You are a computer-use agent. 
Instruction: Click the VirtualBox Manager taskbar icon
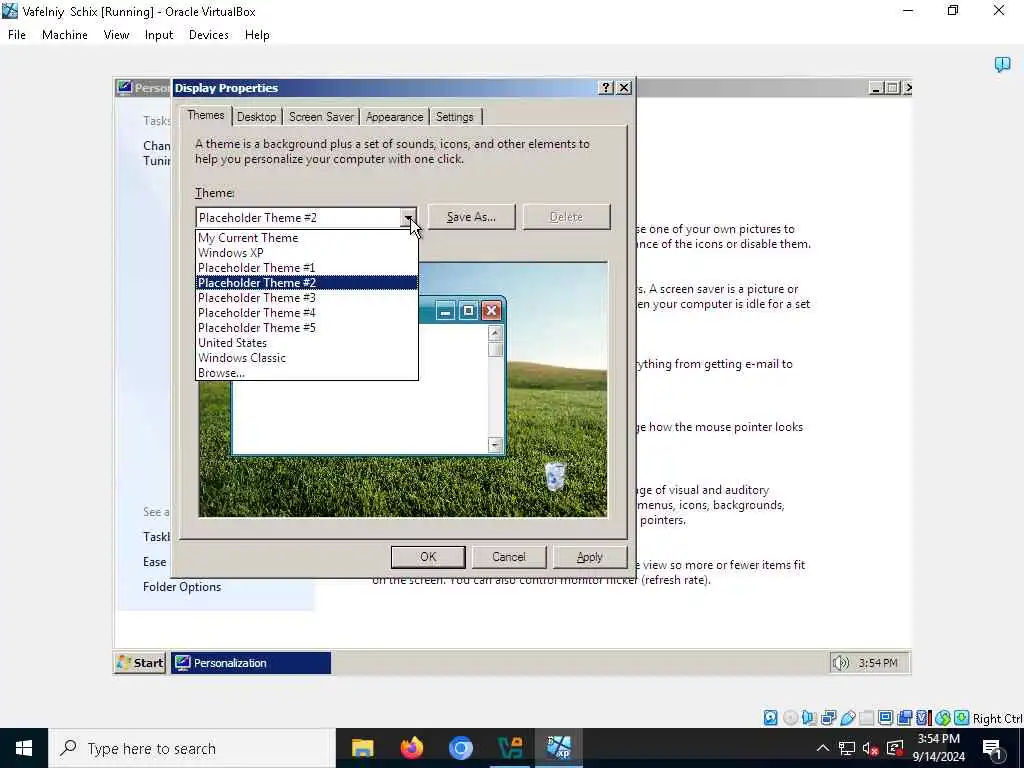coord(509,748)
